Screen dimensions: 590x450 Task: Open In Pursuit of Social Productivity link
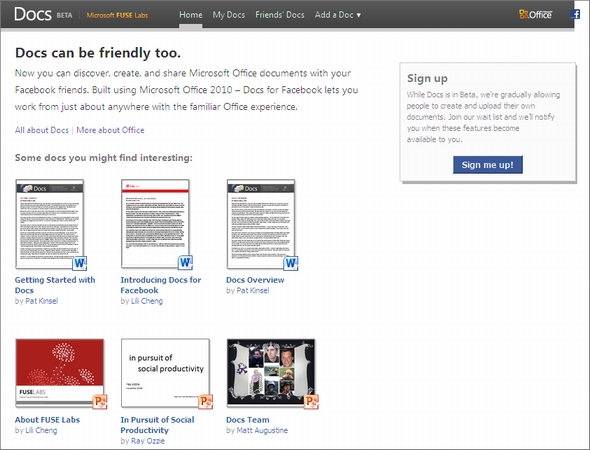point(157,425)
